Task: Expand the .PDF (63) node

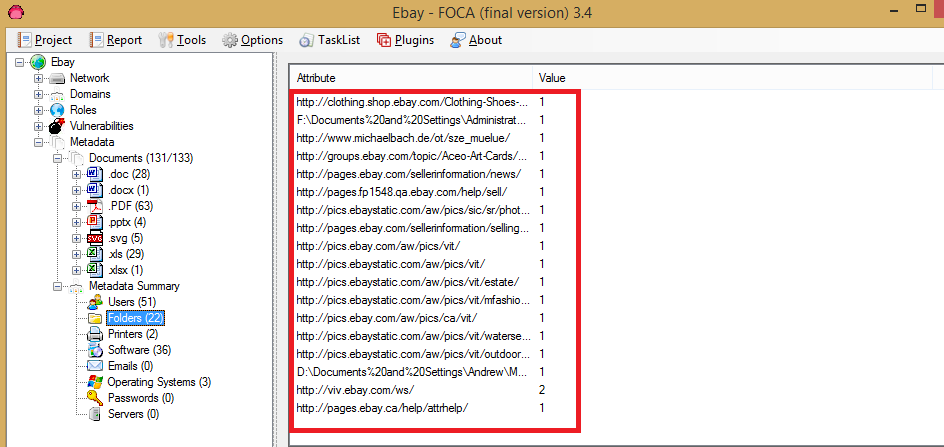Action: (76, 207)
